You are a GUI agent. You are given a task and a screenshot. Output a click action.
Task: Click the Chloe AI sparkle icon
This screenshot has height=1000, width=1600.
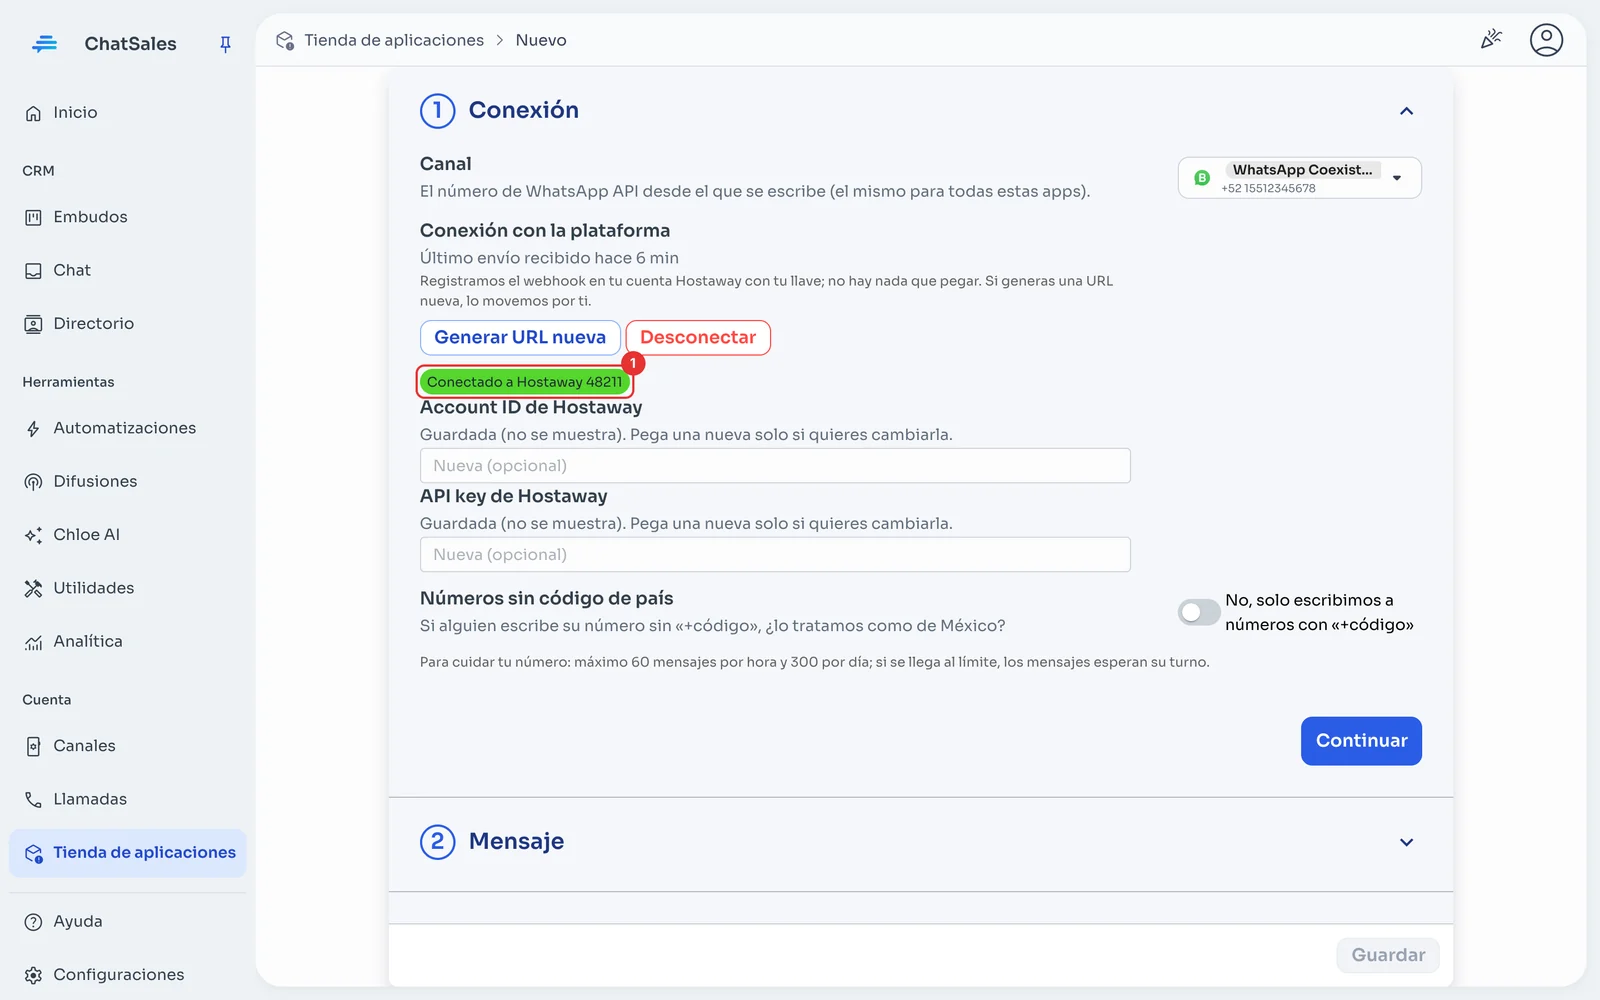(x=33, y=535)
